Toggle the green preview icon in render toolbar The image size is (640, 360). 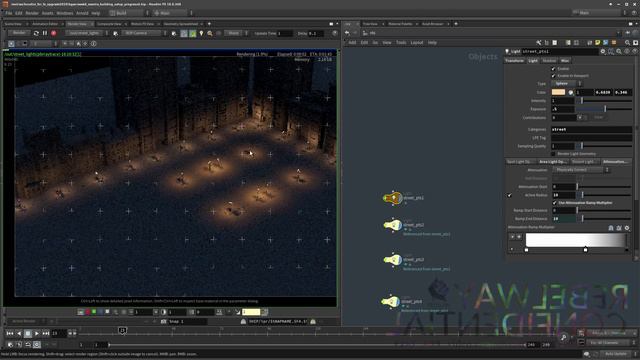(193, 33)
